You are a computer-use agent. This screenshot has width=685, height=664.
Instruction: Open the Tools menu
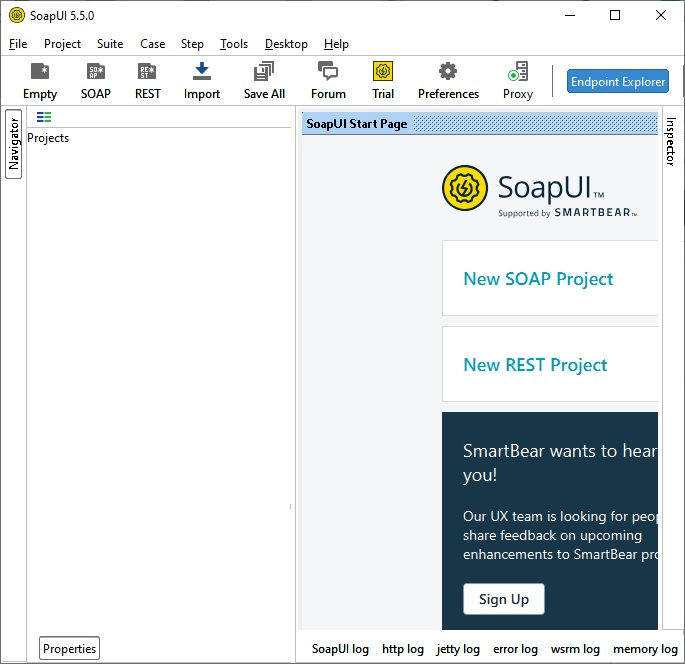(x=234, y=44)
